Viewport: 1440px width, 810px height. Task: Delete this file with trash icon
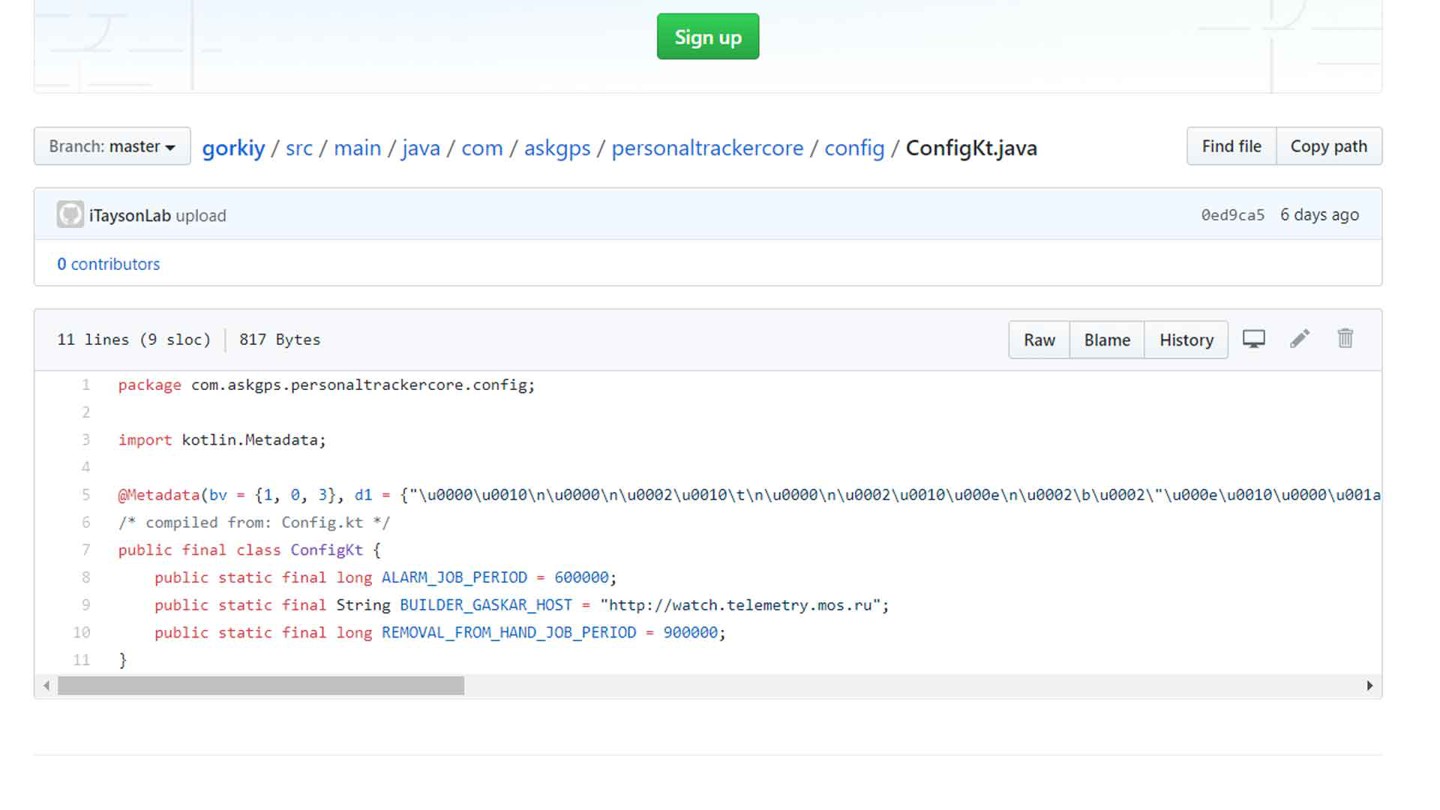1345,338
